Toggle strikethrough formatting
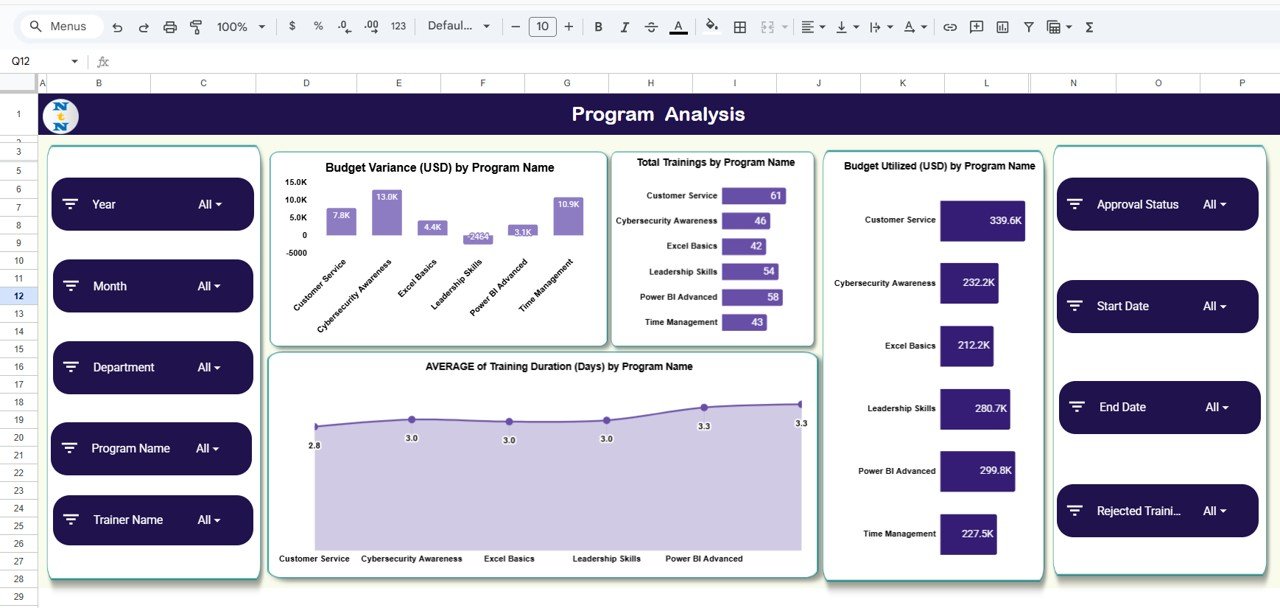The width and height of the screenshot is (1280, 608). (650, 26)
